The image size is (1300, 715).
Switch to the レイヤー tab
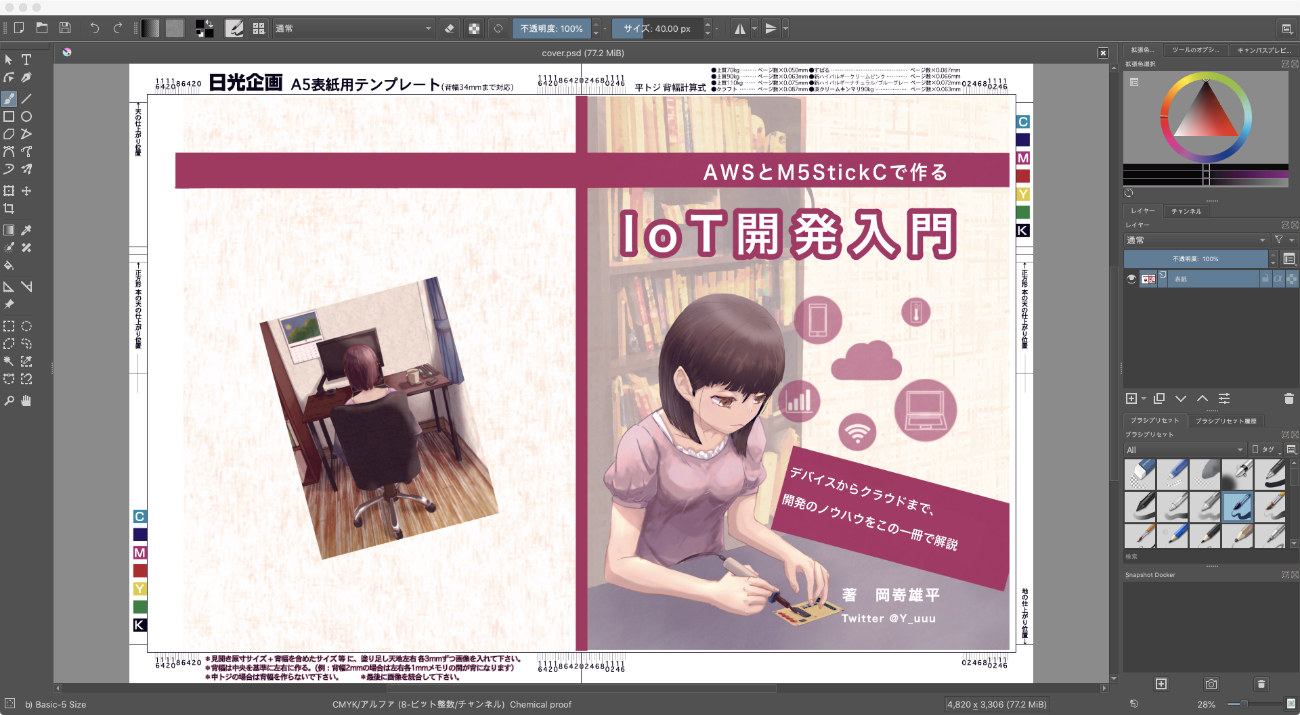click(x=1142, y=211)
